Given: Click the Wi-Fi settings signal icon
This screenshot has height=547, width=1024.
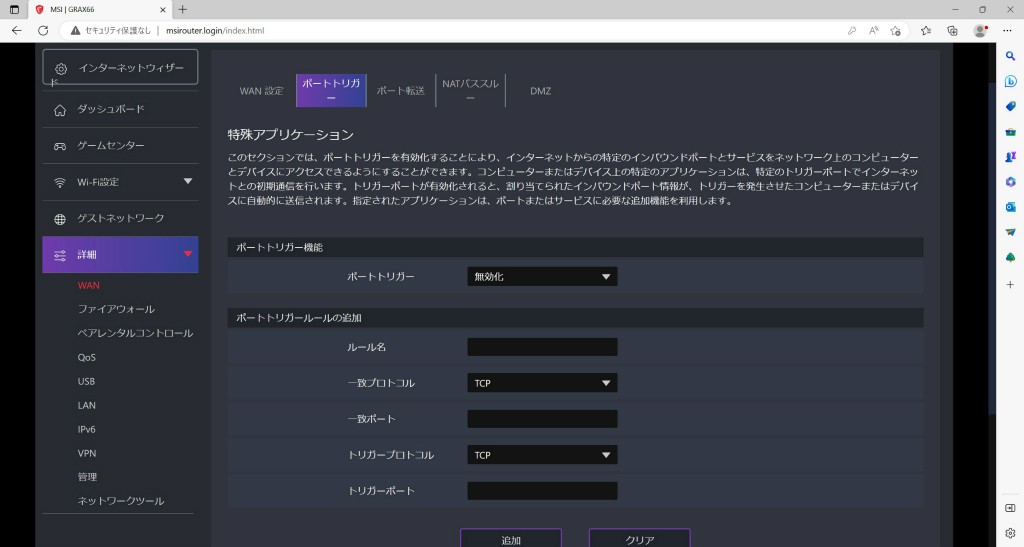Looking at the screenshot, I should point(60,183).
